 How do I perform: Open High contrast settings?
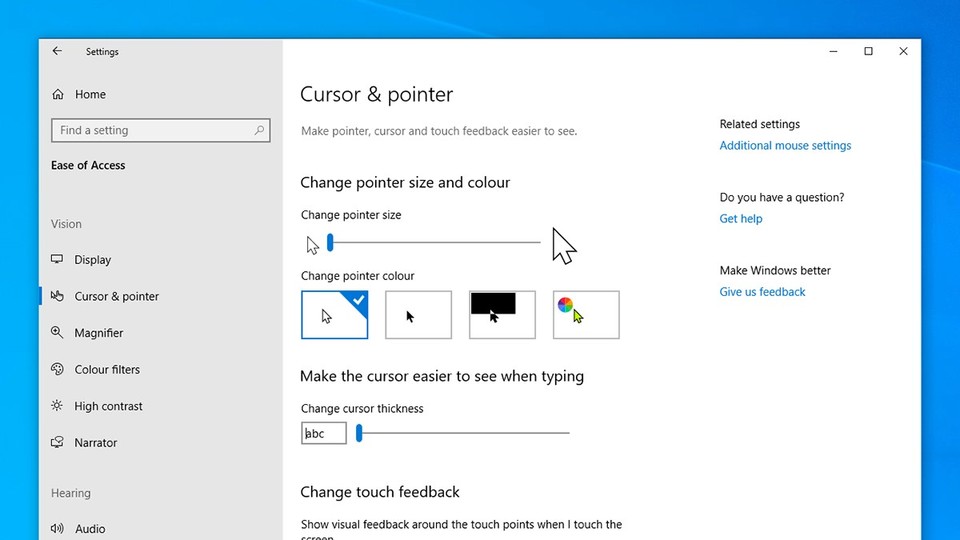pyautogui.click(x=108, y=406)
